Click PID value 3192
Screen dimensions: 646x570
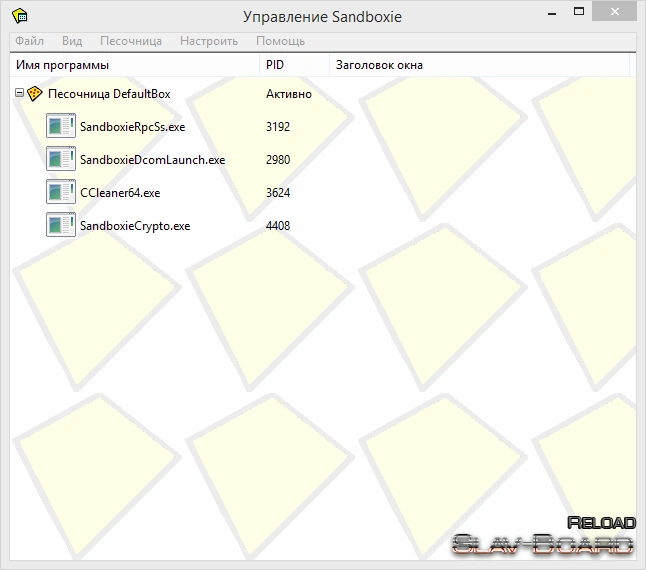click(x=278, y=126)
